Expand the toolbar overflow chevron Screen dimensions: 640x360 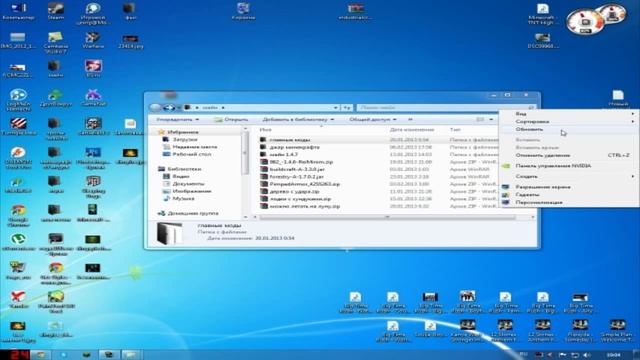410,120
